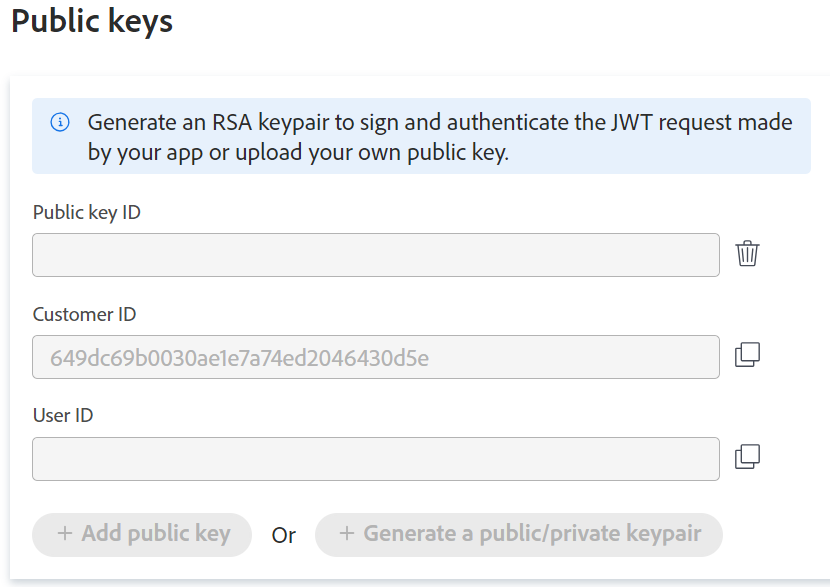Click the User ID label

click(x=63, y=415)
